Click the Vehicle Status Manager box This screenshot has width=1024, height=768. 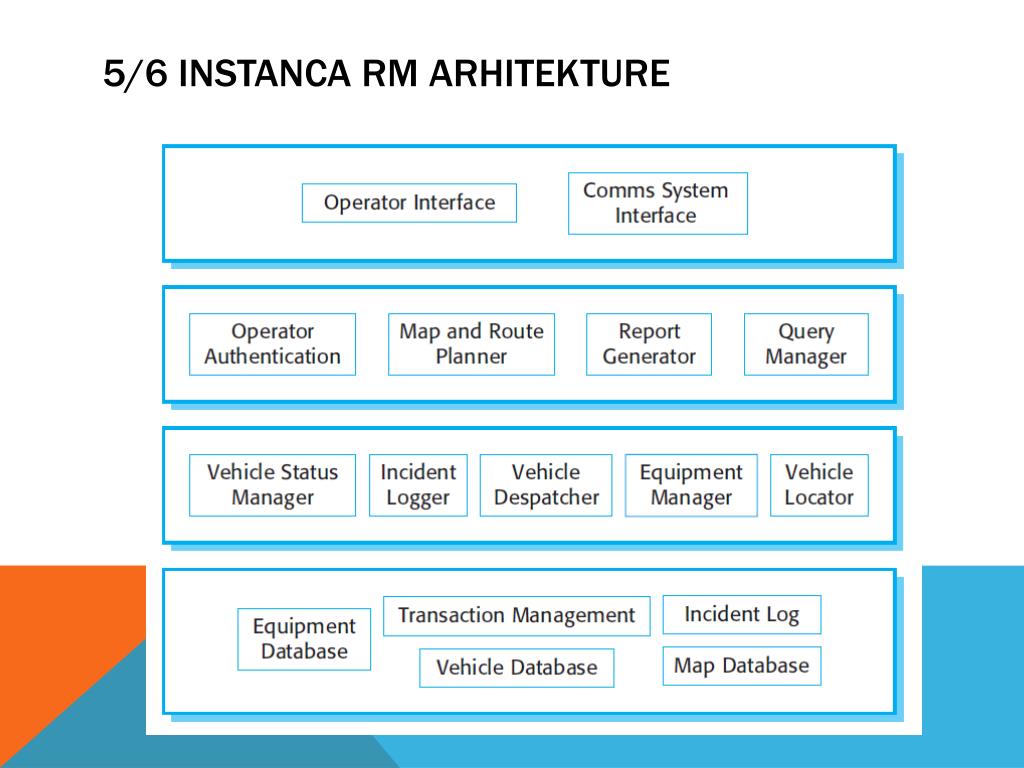tap(272, 485)
